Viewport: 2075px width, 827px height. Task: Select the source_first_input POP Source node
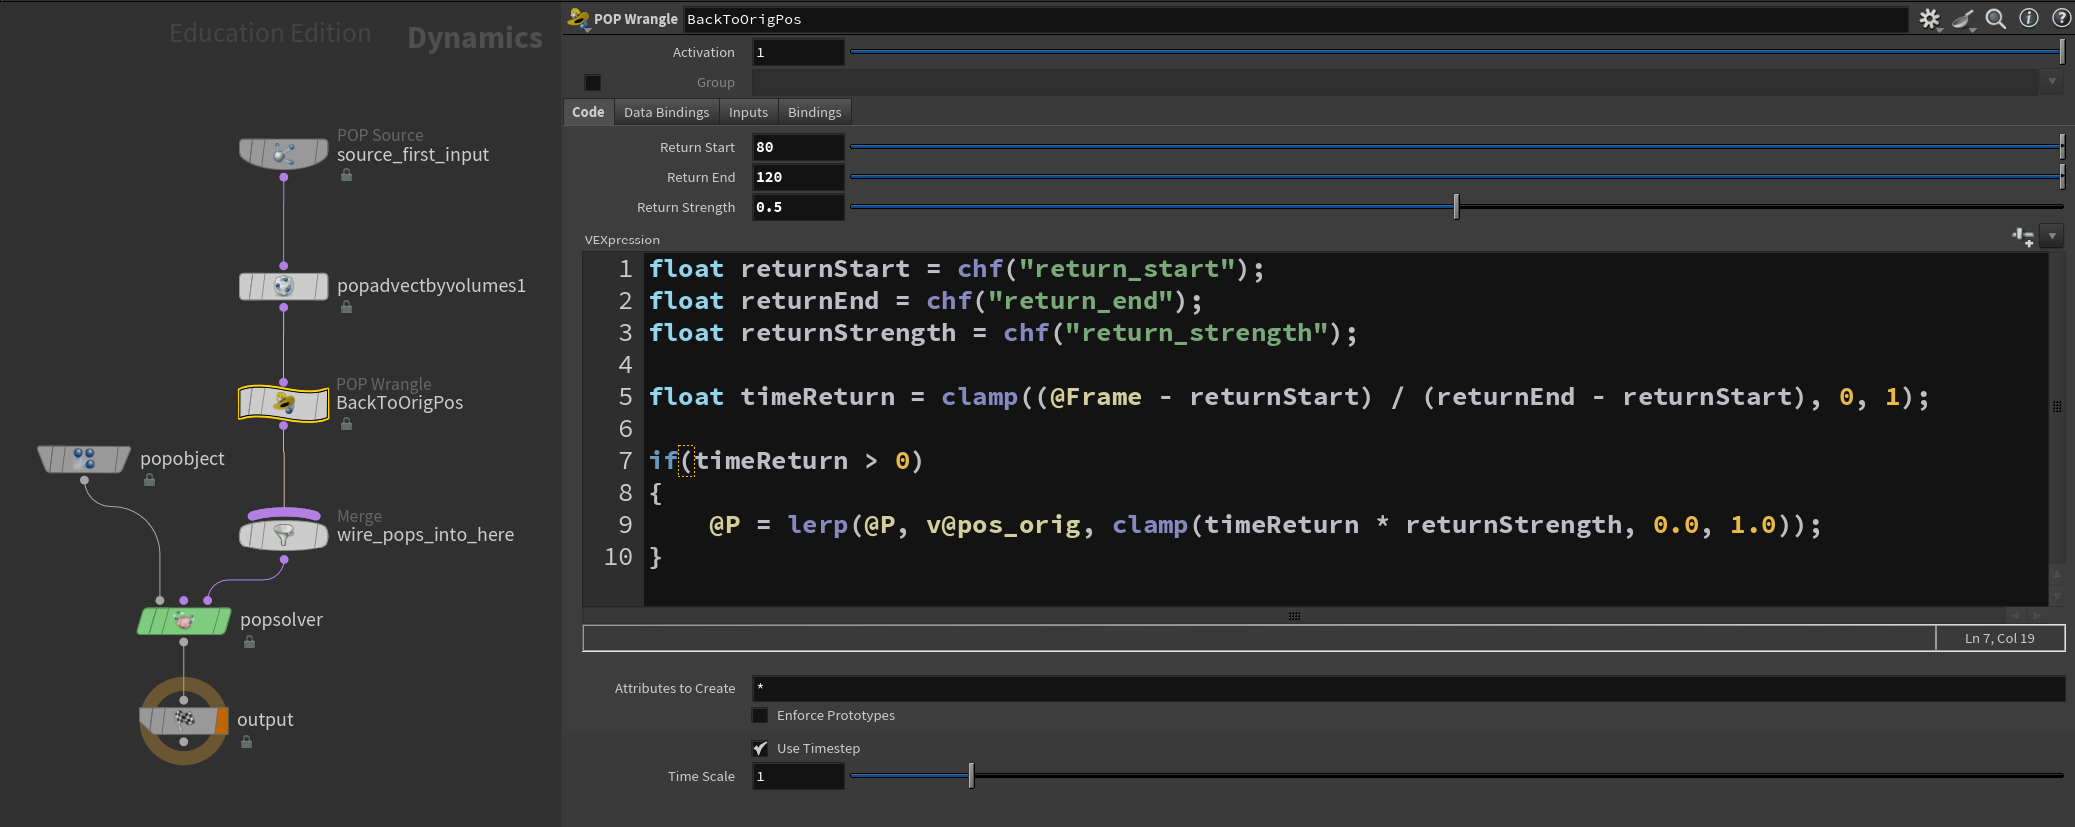coord(283,153)
